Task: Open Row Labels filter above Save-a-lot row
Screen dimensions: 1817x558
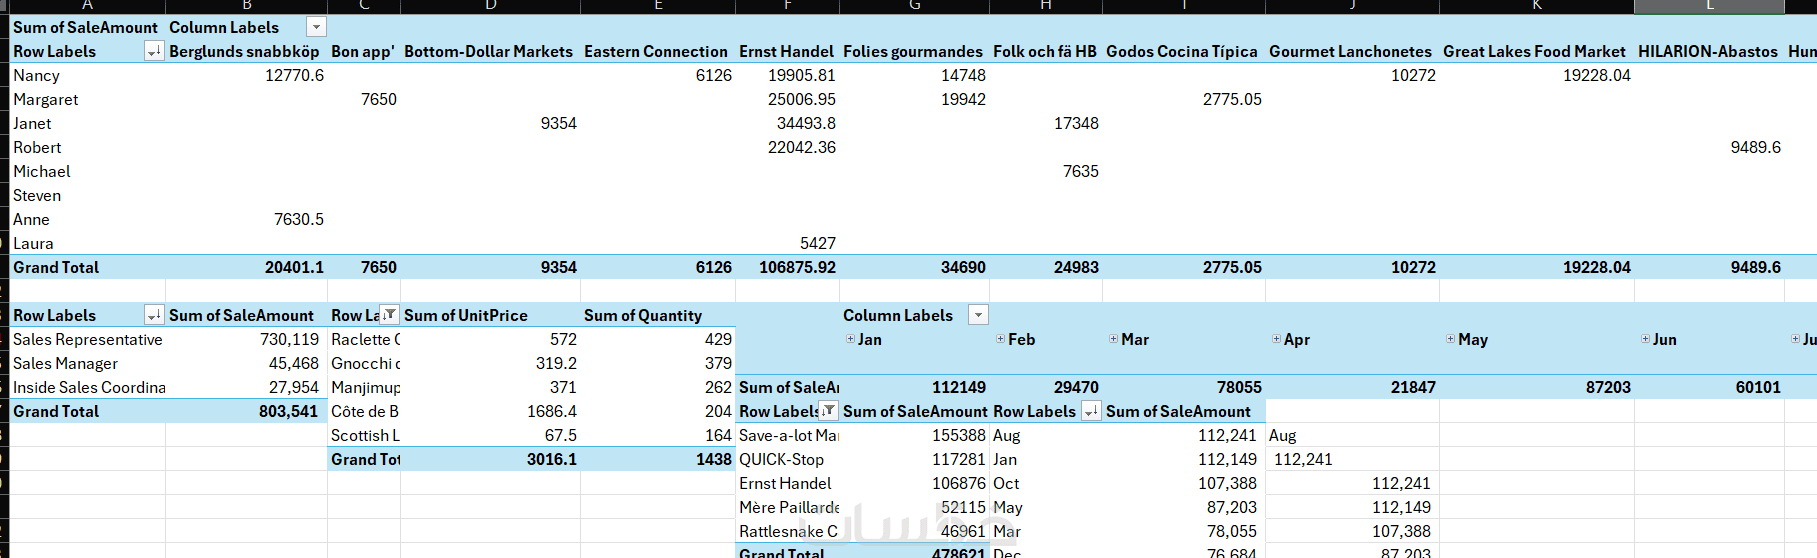Action: pyautogui.click(x=828, y=410)
